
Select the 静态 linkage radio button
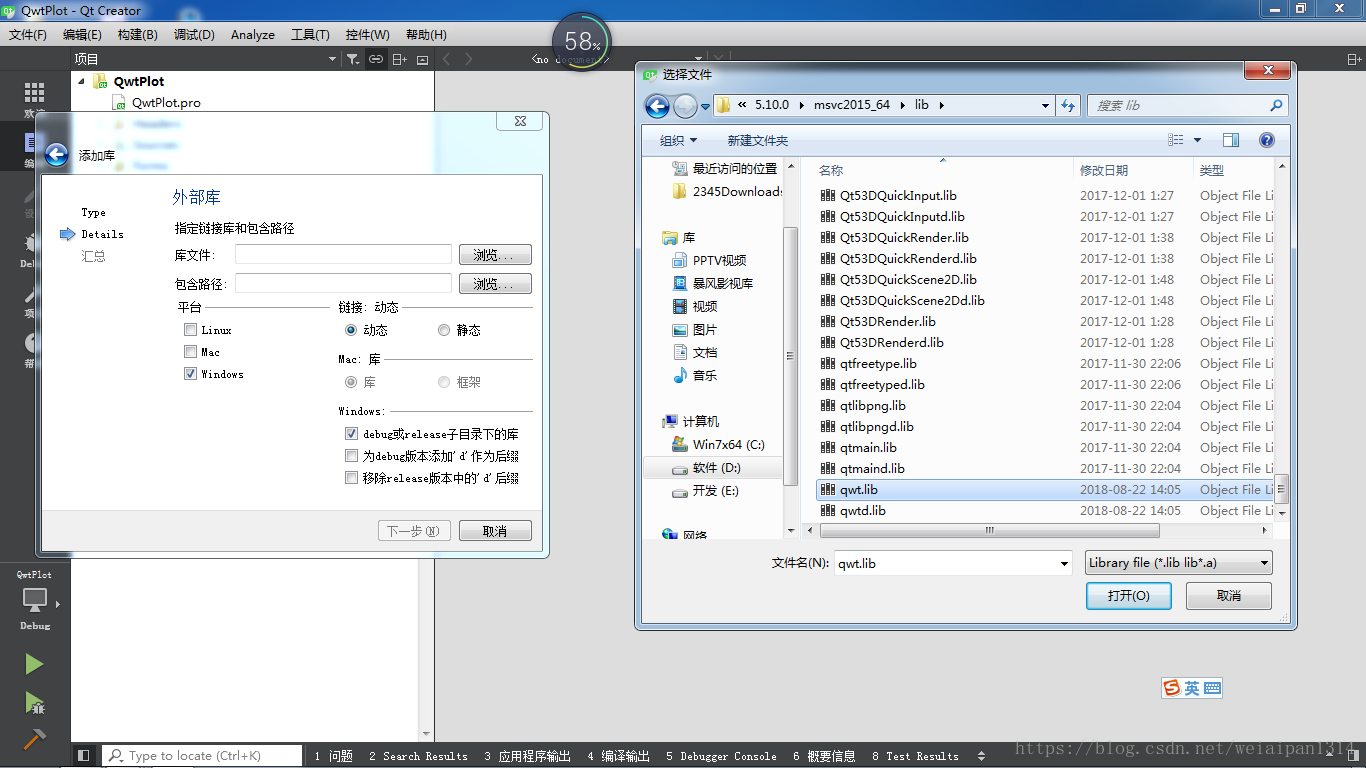tap(443, 329)
